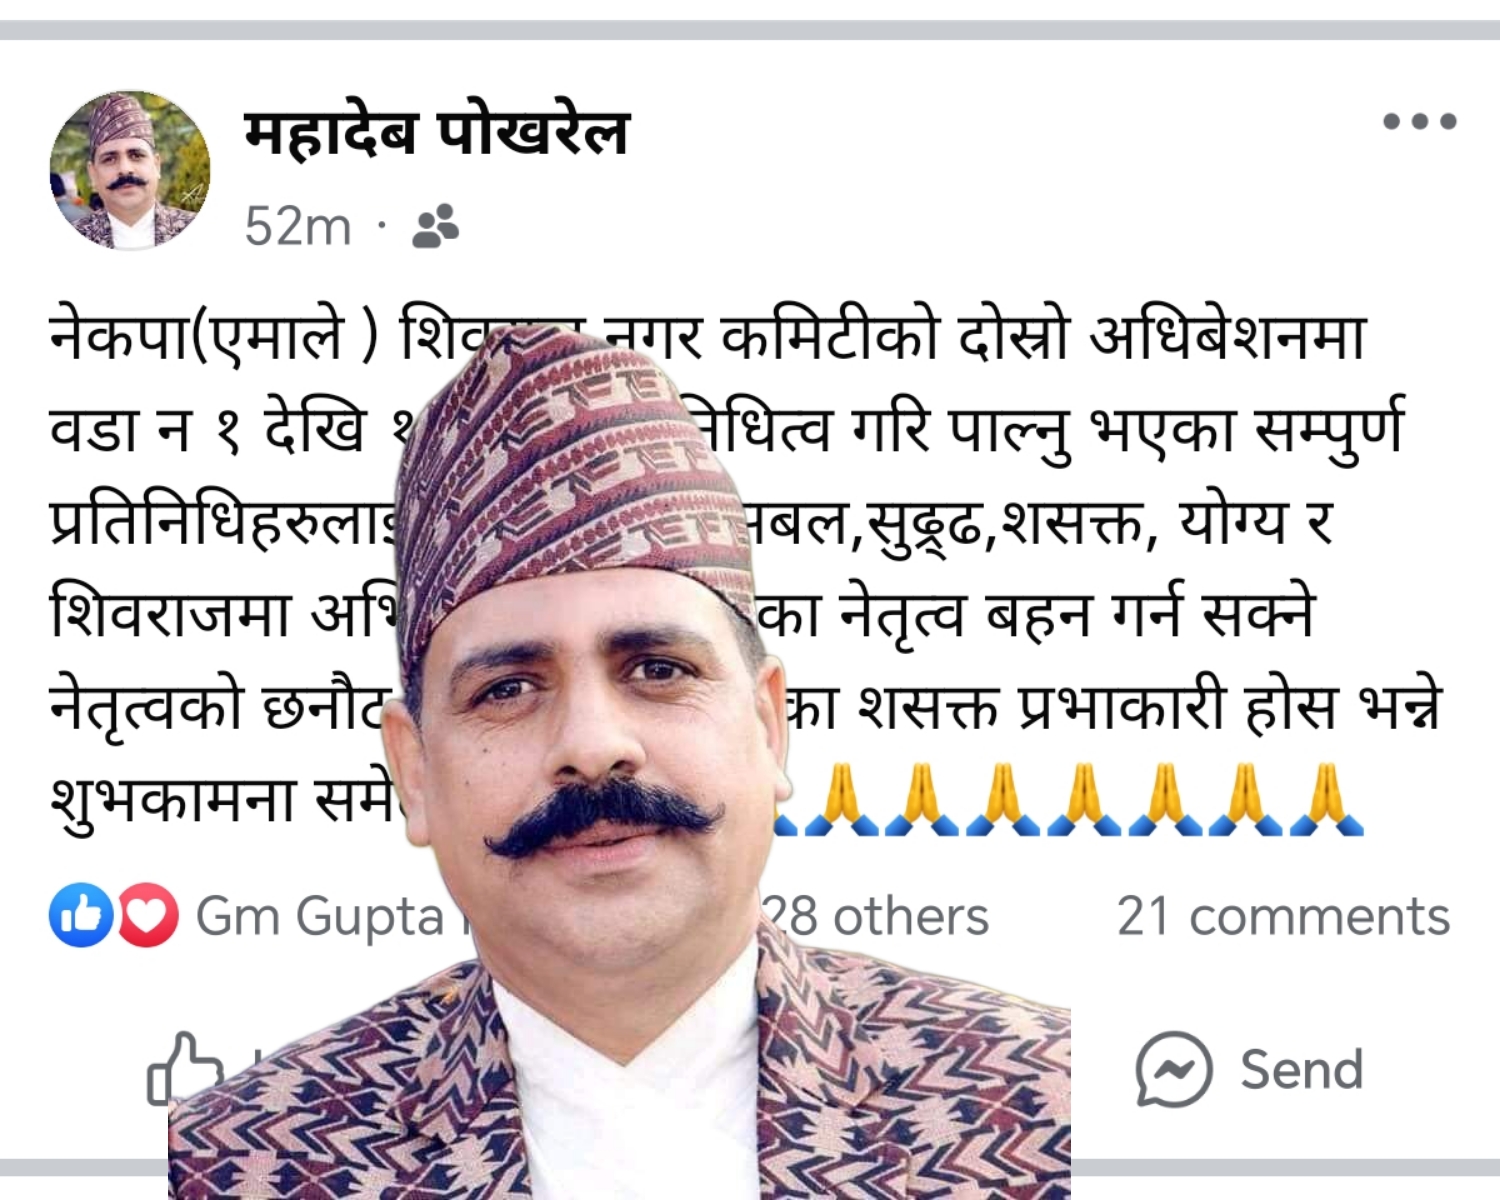The width and height of the screenshot is (1500, 1200).
Task: View the 21 comments
Action: pos(1283,916)
